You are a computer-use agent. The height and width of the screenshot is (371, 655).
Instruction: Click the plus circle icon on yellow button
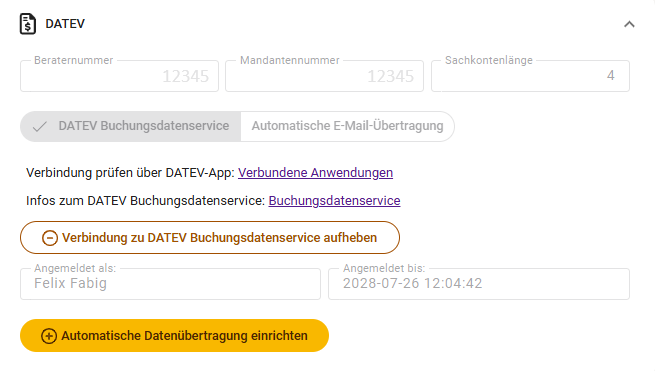(x=49, y=336)
